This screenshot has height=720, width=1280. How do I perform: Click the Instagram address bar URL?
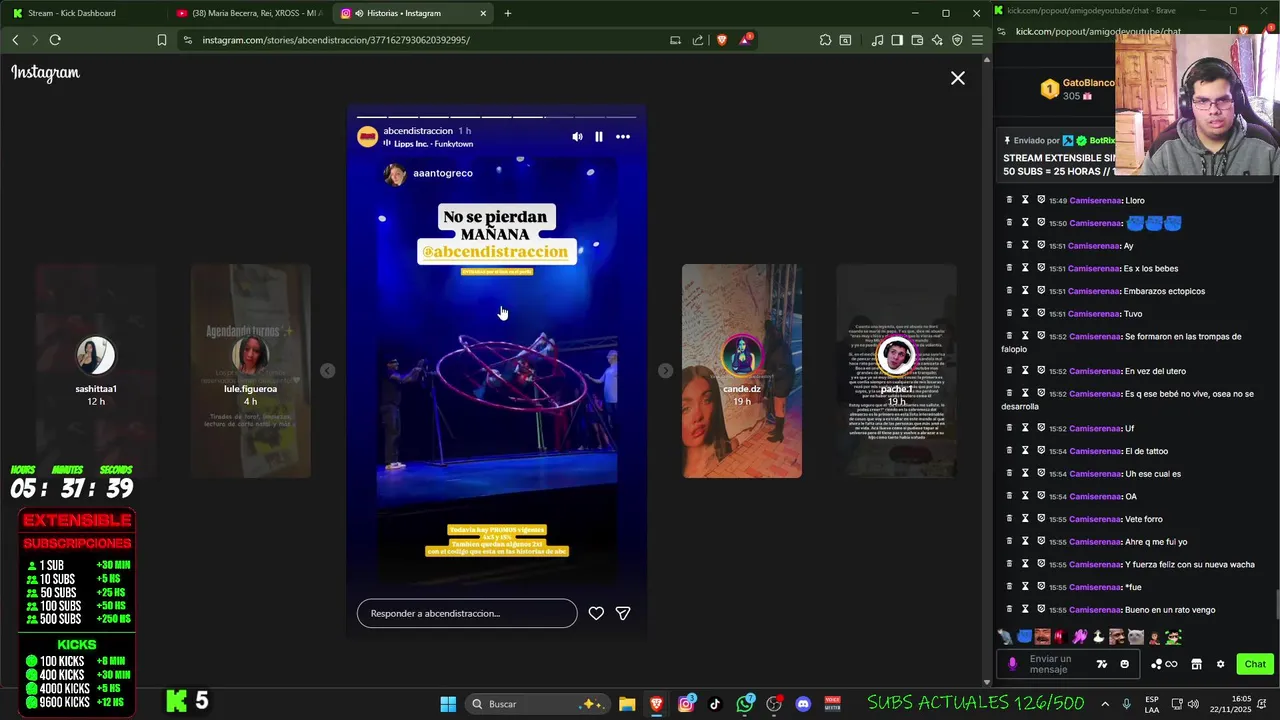[x=336, y=40]
